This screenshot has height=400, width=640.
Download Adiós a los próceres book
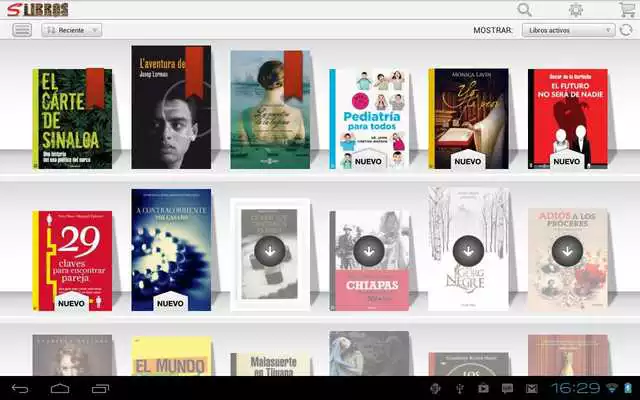pos(567,251)
